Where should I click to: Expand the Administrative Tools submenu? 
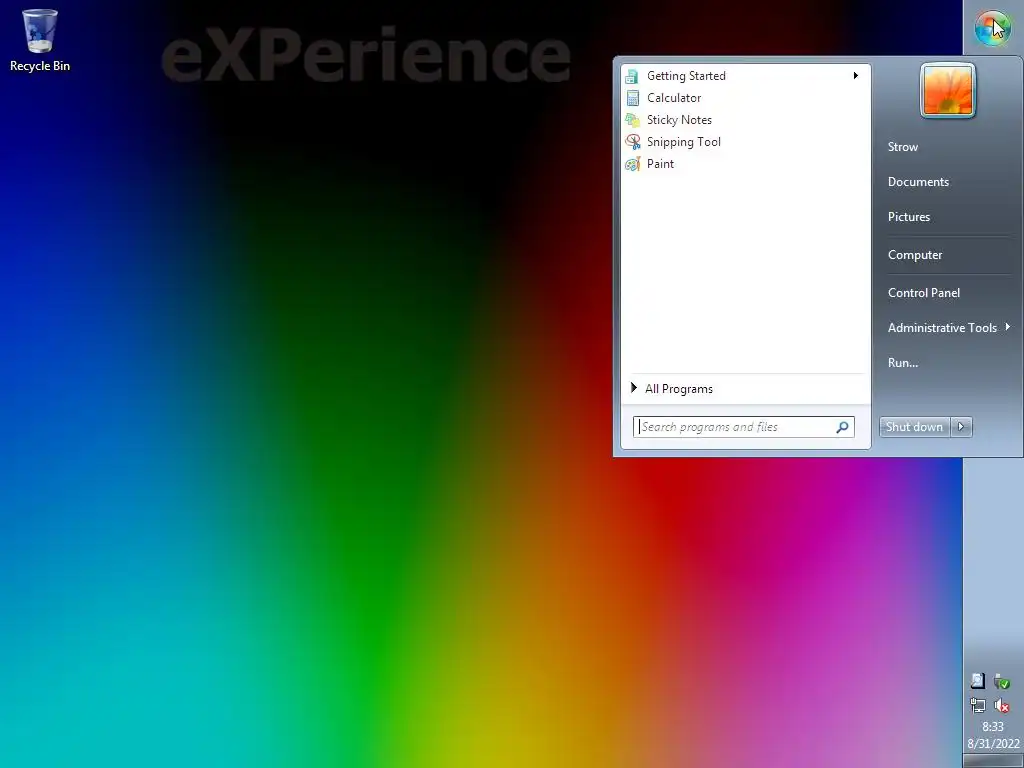(948, 328)
